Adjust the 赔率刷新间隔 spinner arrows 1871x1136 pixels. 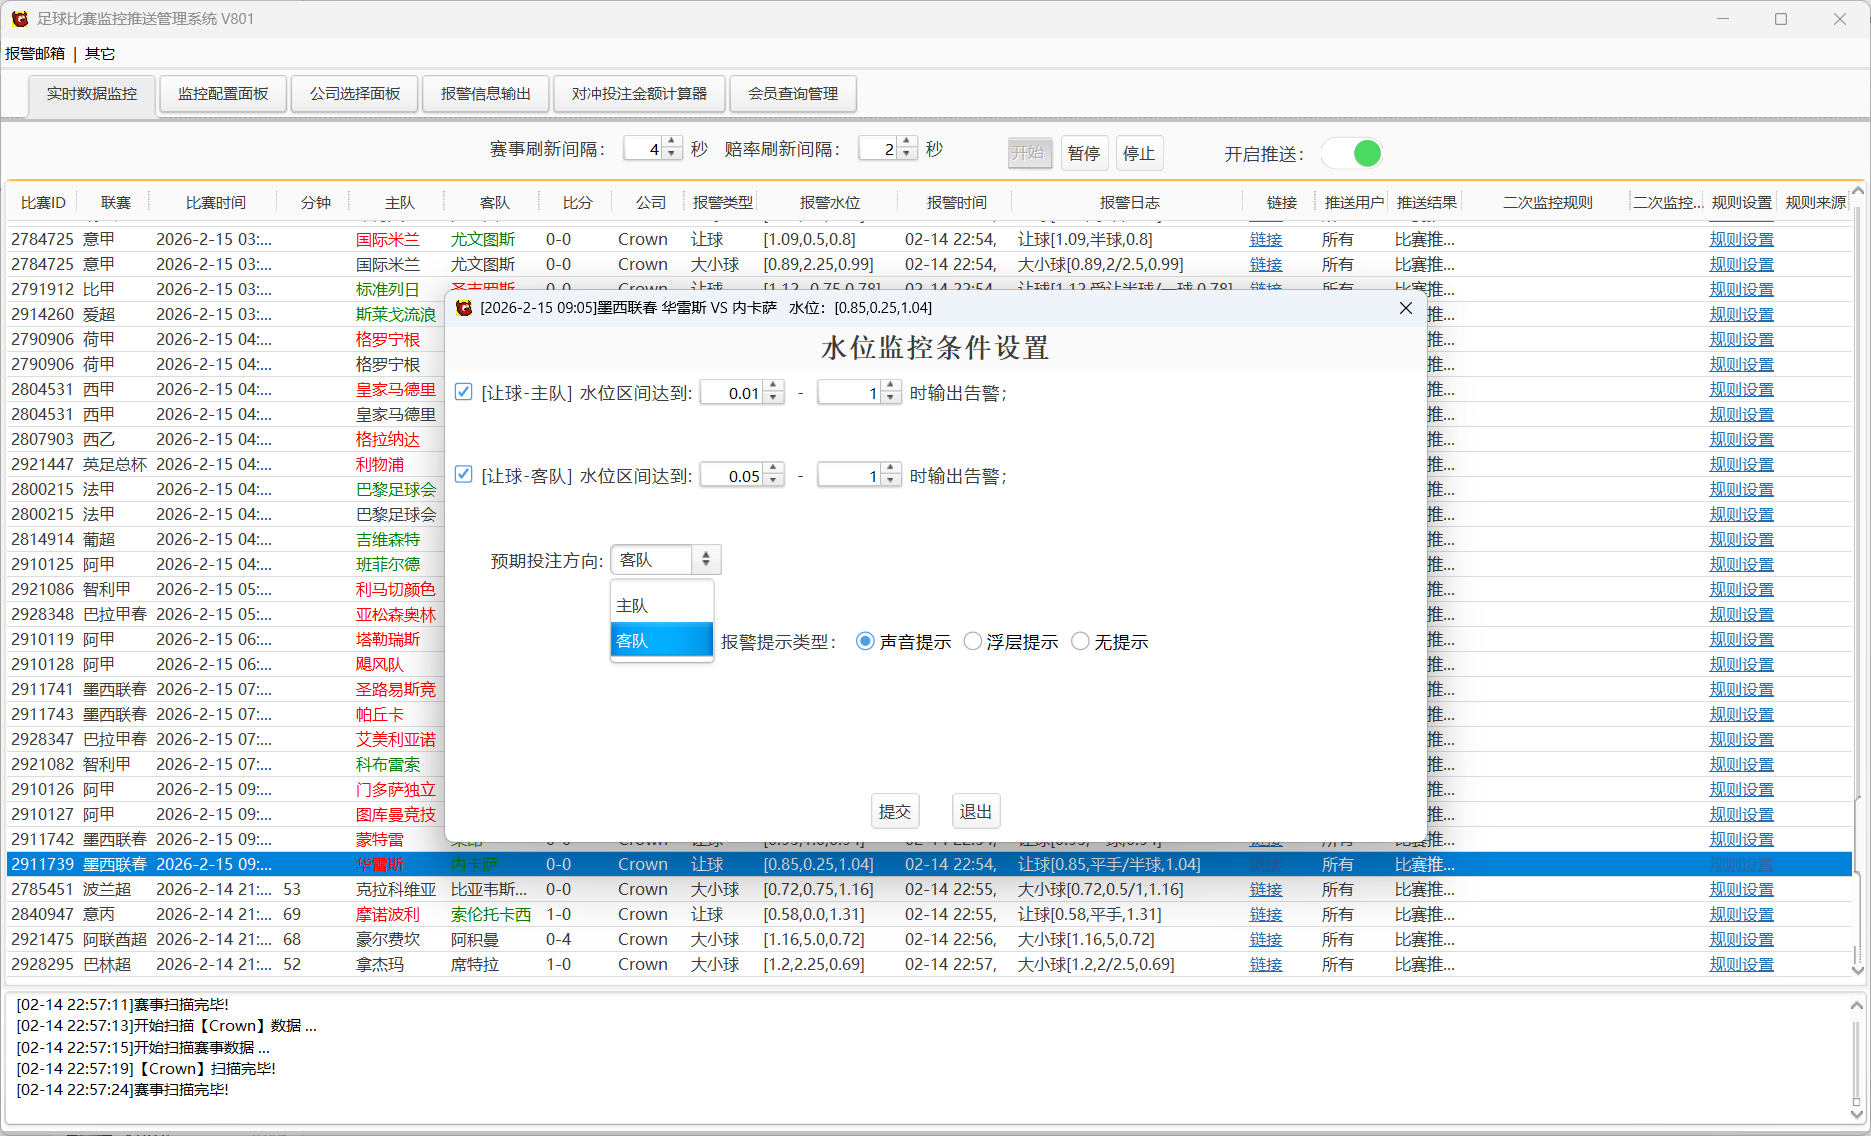tap(907, 149)
